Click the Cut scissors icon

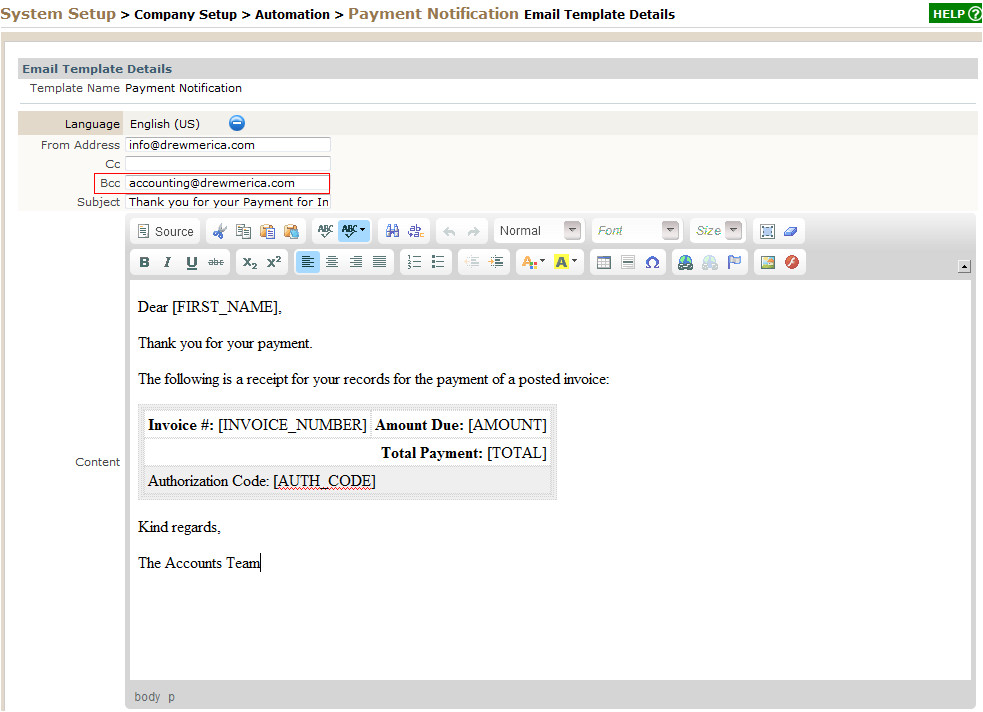coord(220,231)
